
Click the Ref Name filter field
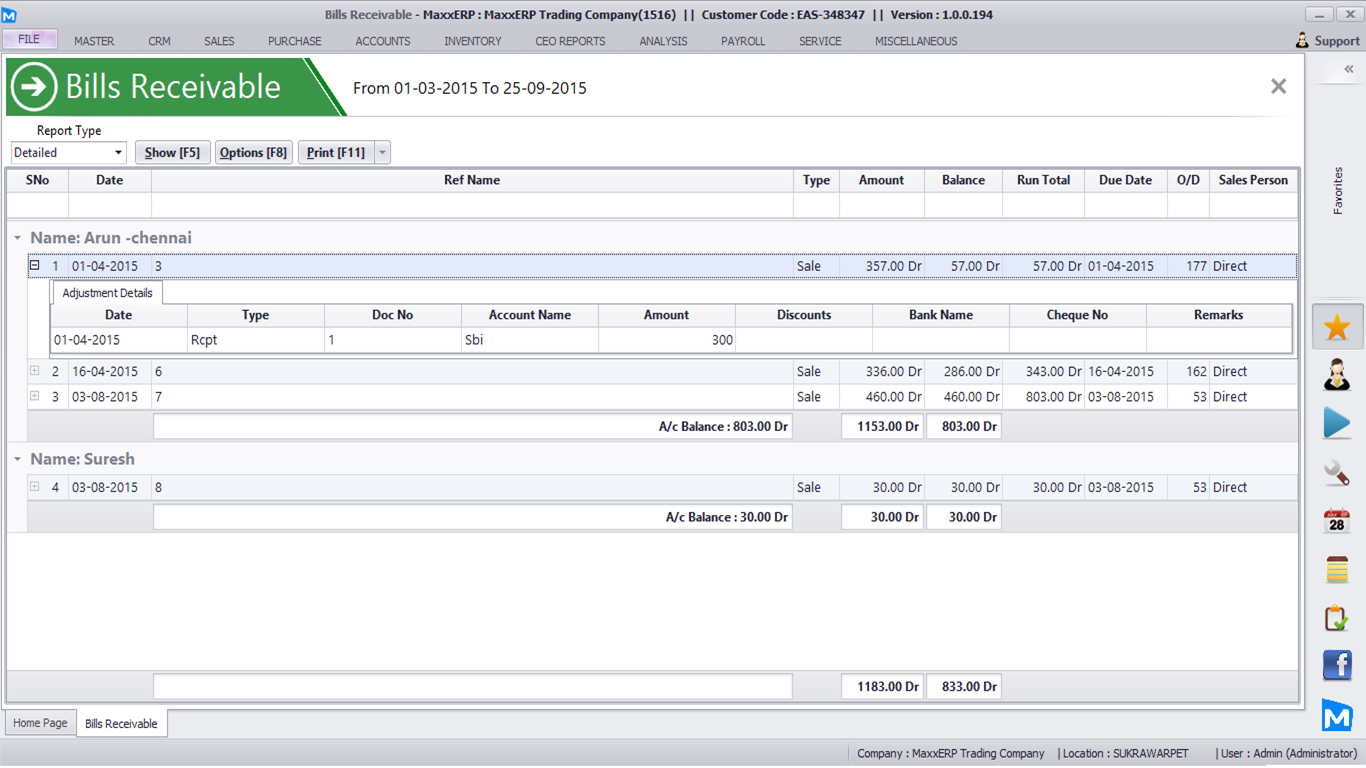tap(471, 205)
